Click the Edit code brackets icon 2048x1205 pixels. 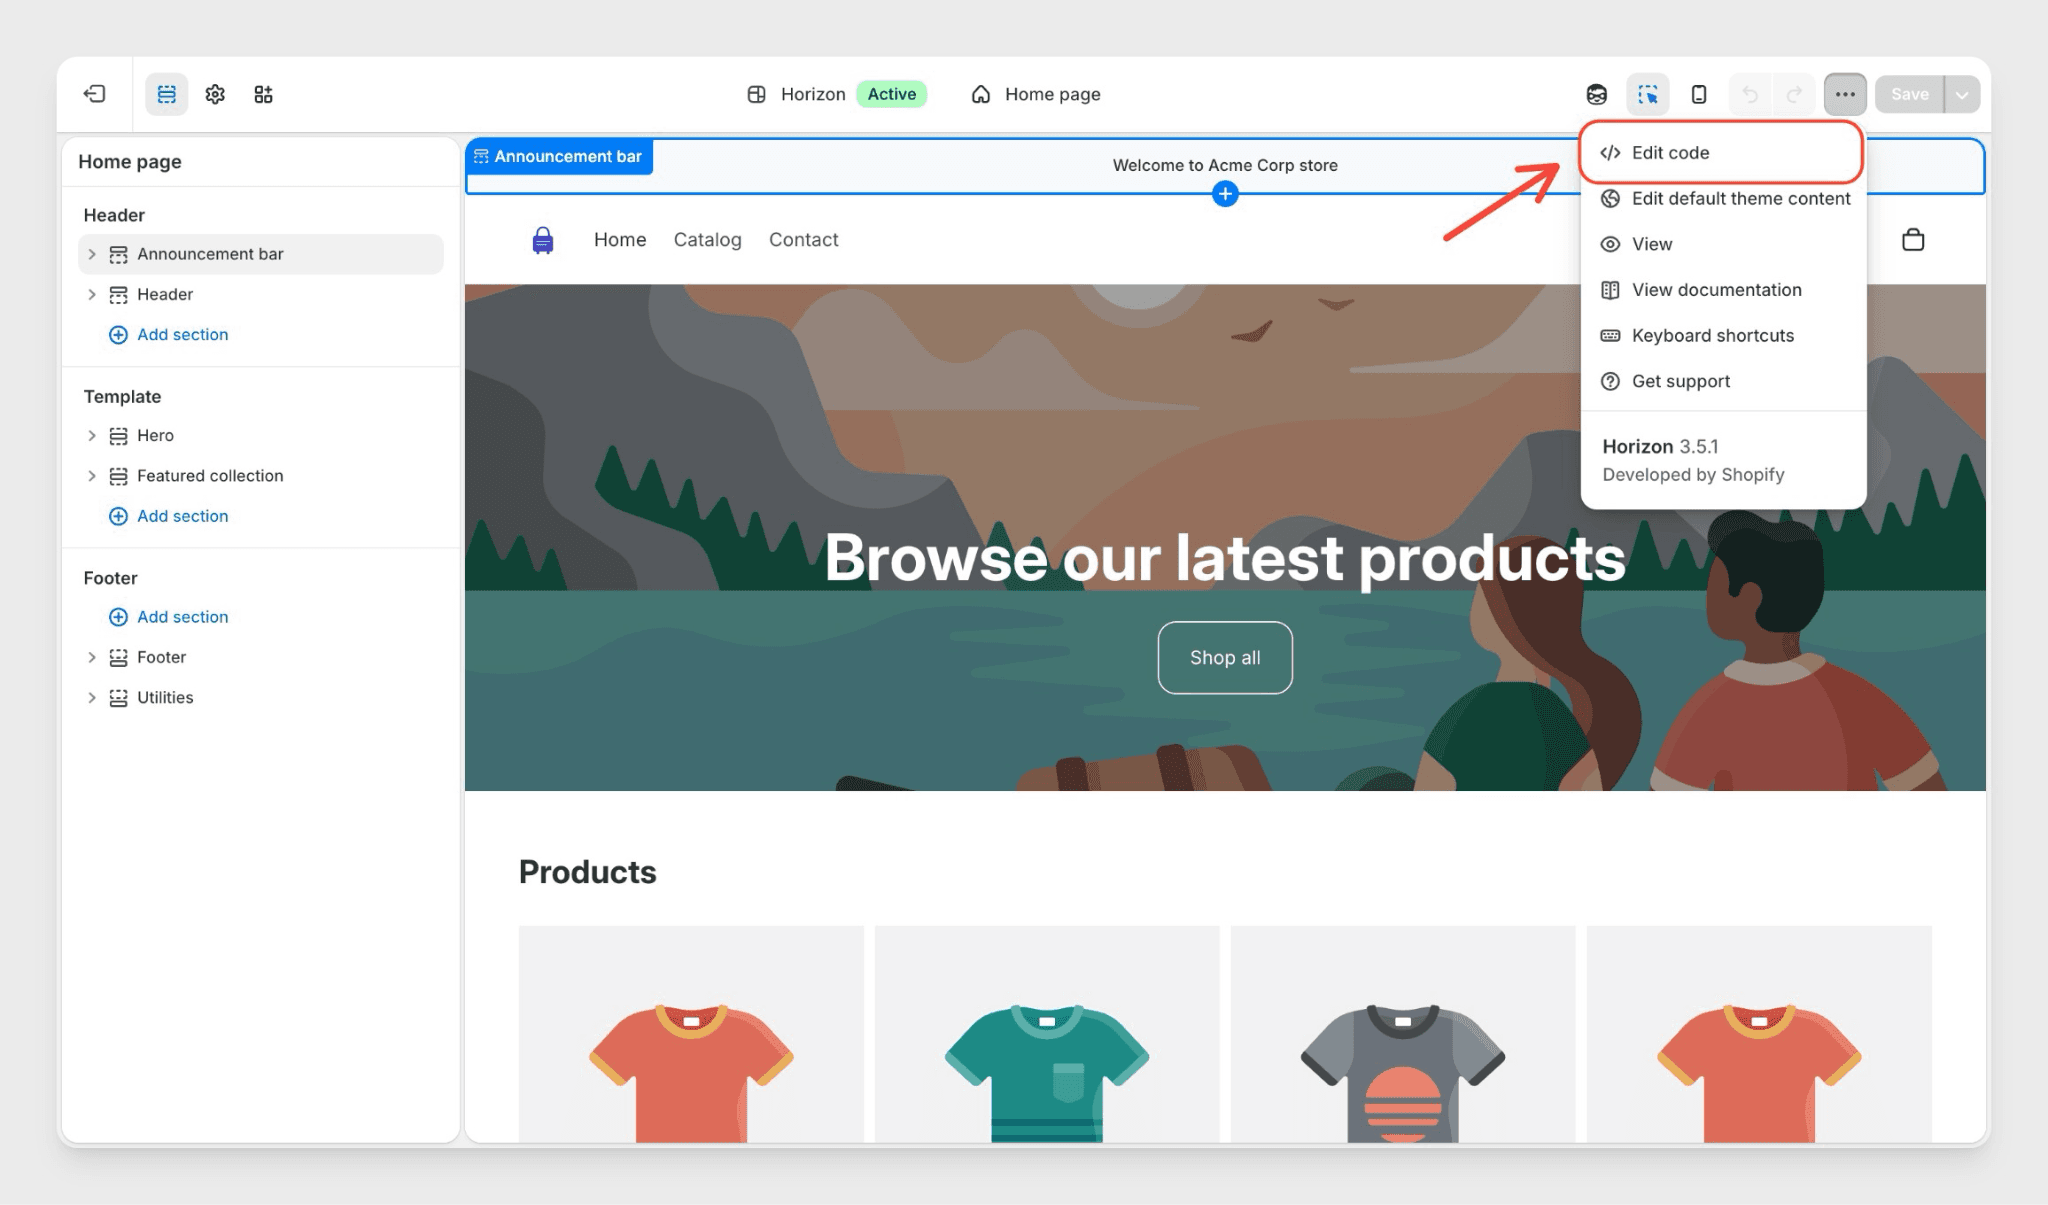[x=1610, y=153]
